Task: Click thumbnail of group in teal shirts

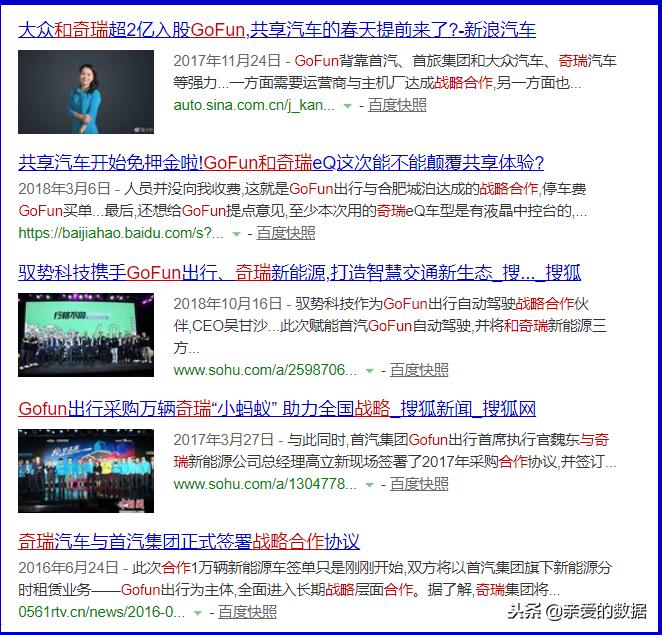Action: 86,471
